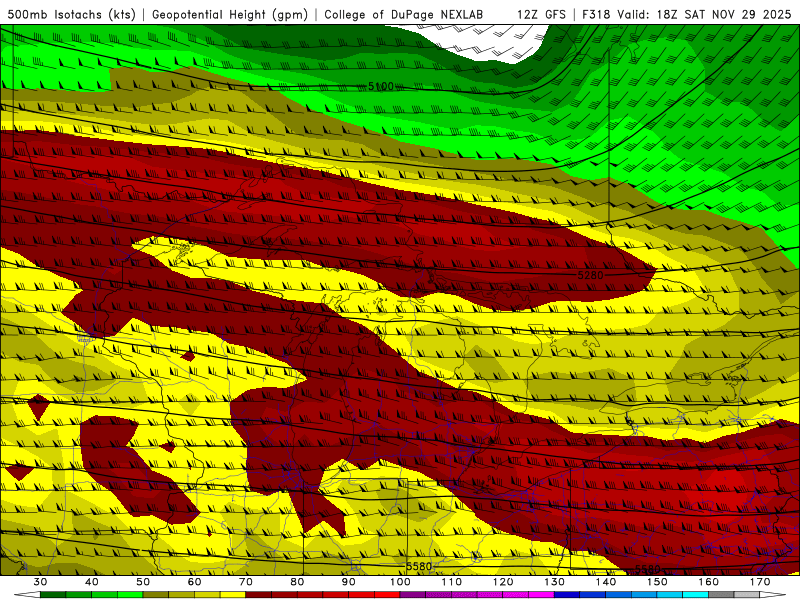Click the 130 value on the color scale
This screenshot has height=600, width=800.
(555, 582)
